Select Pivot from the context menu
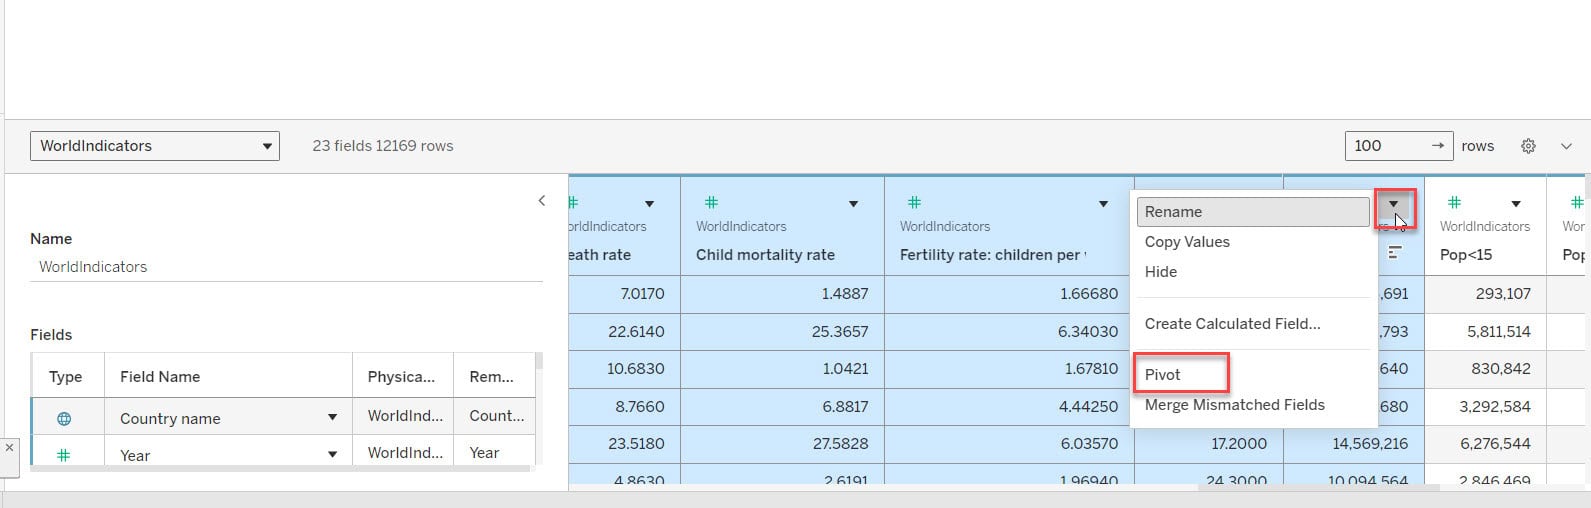1591x508 pixels. click(x=1162, y=375)
